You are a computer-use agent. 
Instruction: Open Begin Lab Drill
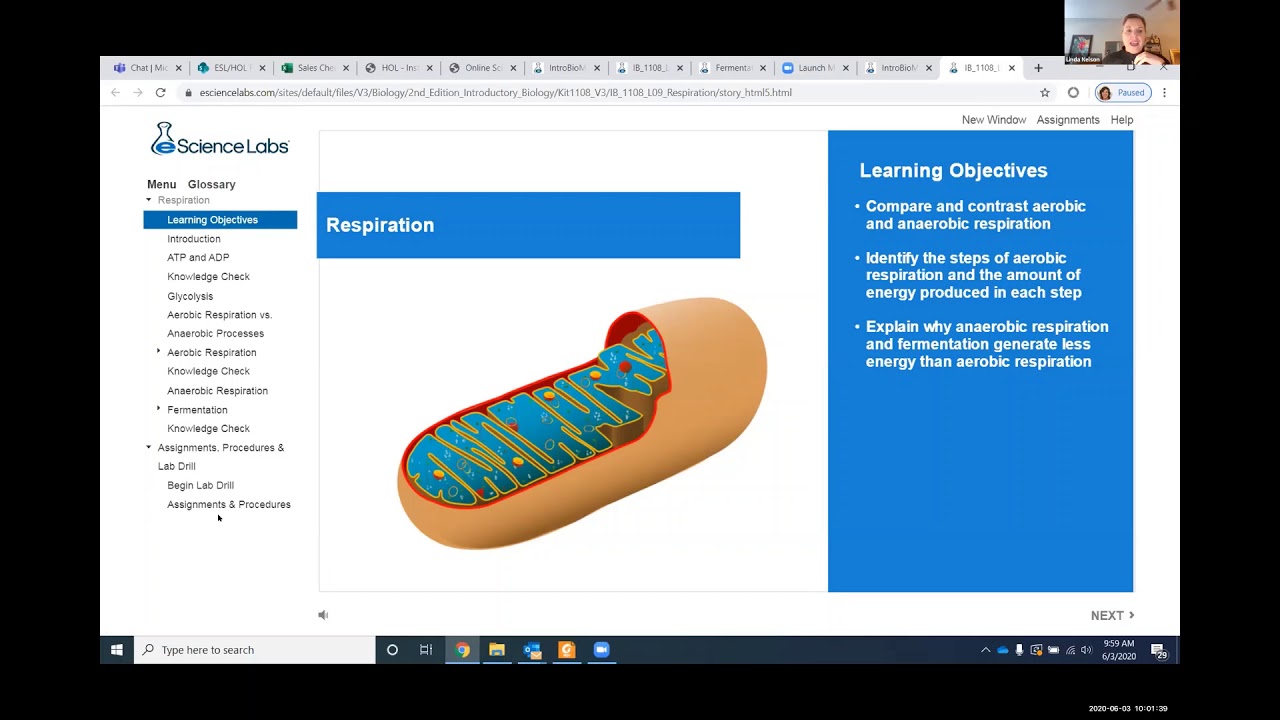pyautogui.click(x=200, y=486)
